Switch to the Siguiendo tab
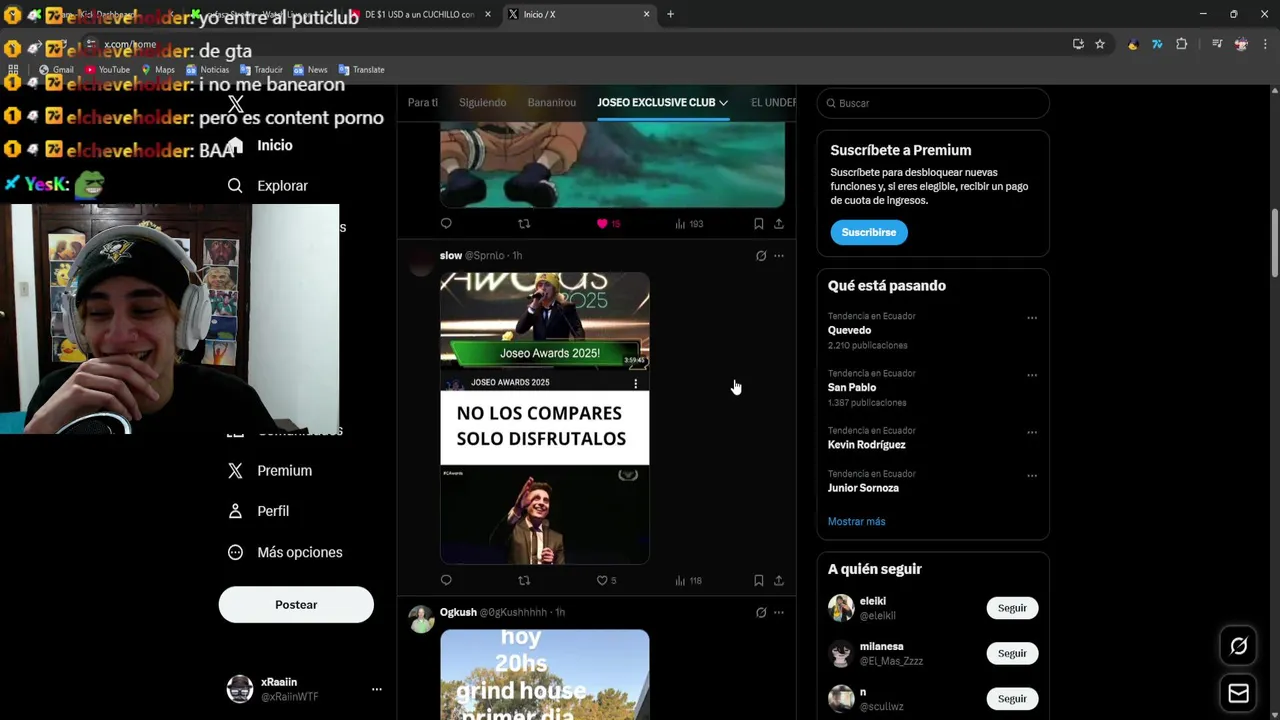This screenshot has height=720, width=1280. pos(483,102)
